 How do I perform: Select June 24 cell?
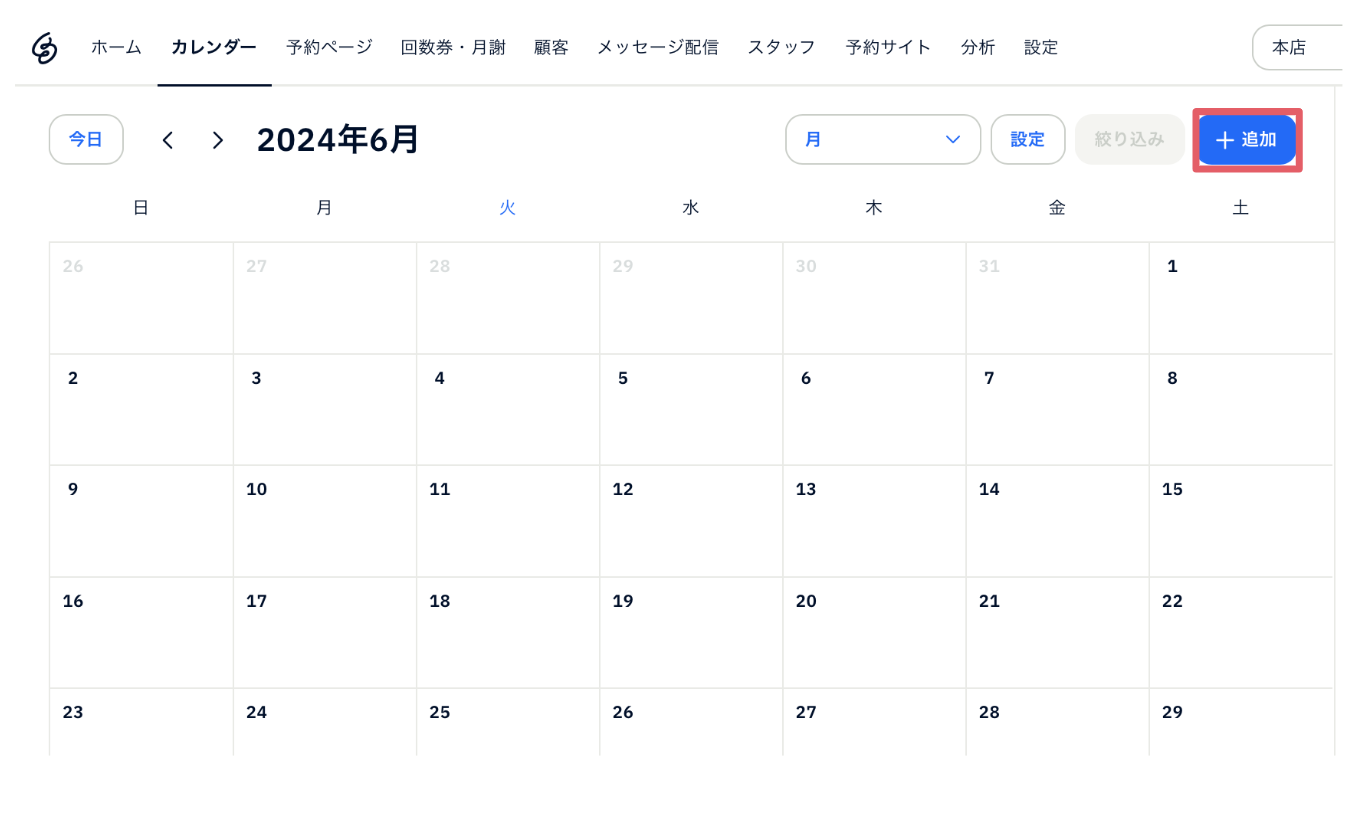pos(325,722)
